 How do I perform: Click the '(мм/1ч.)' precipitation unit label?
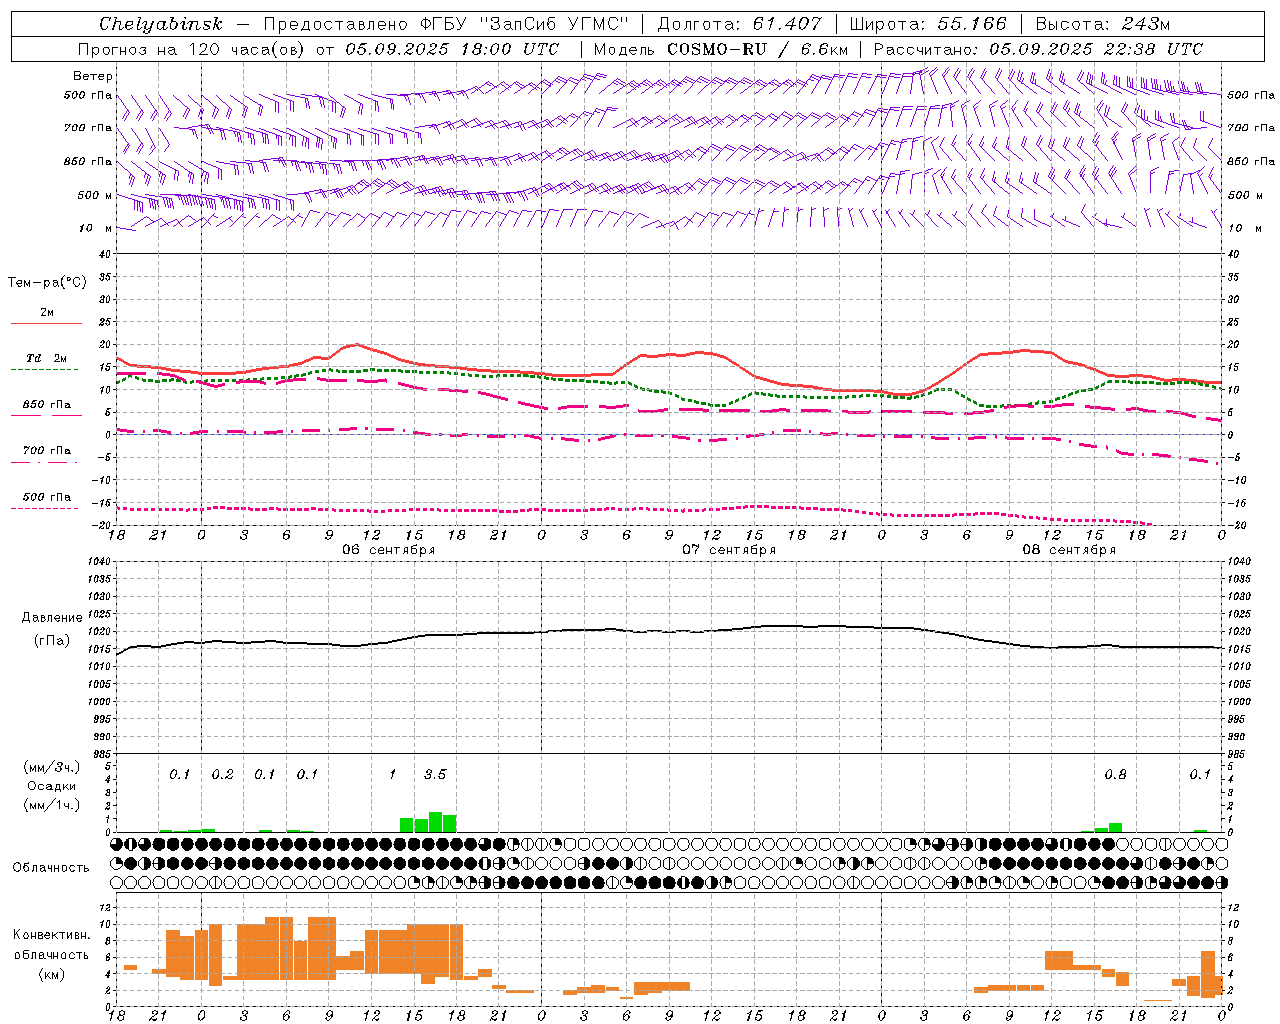[x=51, y=805]
